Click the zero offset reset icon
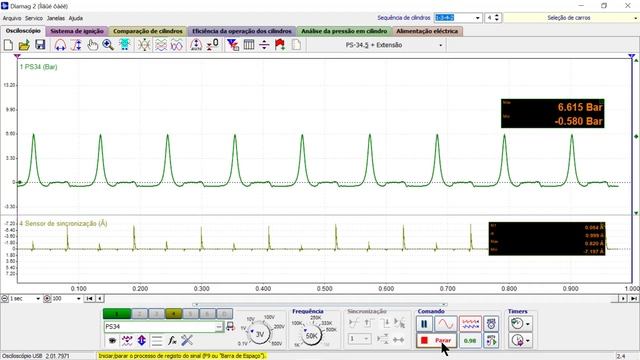 point(212,45)
